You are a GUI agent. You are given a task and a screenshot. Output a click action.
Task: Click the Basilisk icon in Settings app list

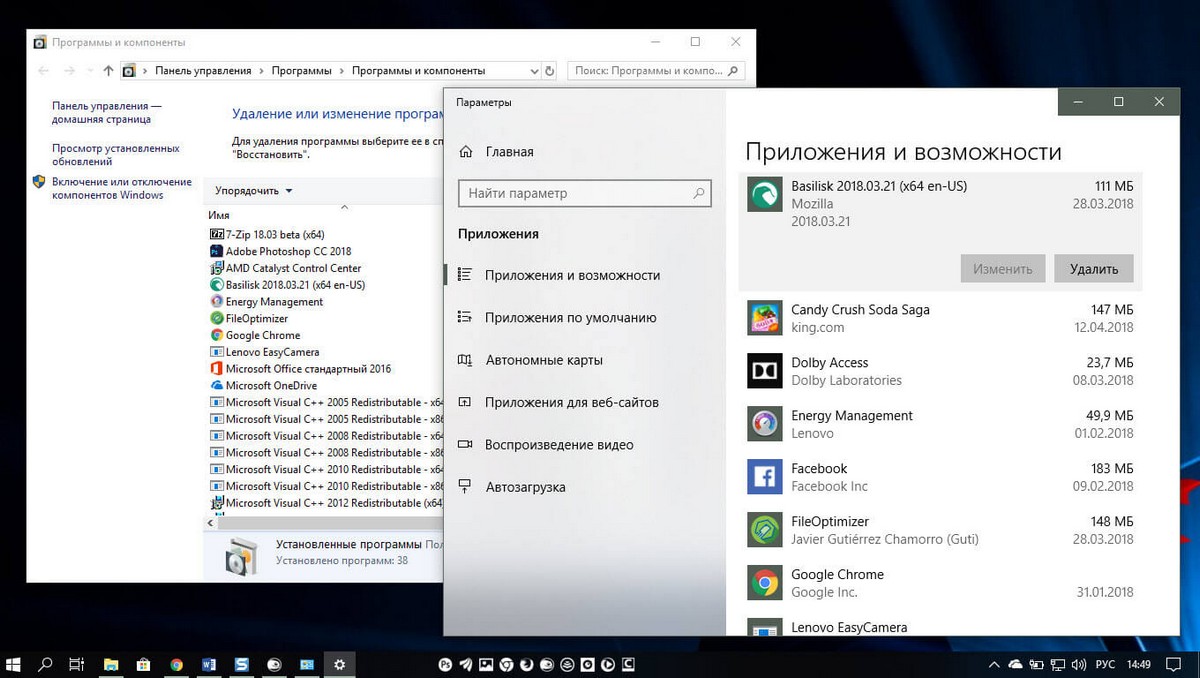coord(765,194)
